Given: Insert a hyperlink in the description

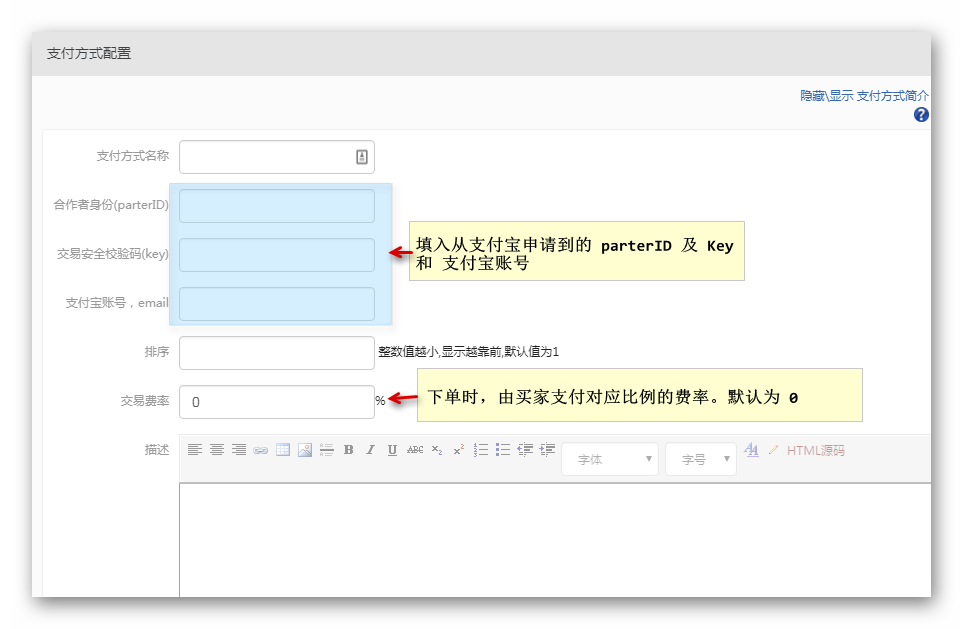Looking at the screenshot, I should 260,450.
